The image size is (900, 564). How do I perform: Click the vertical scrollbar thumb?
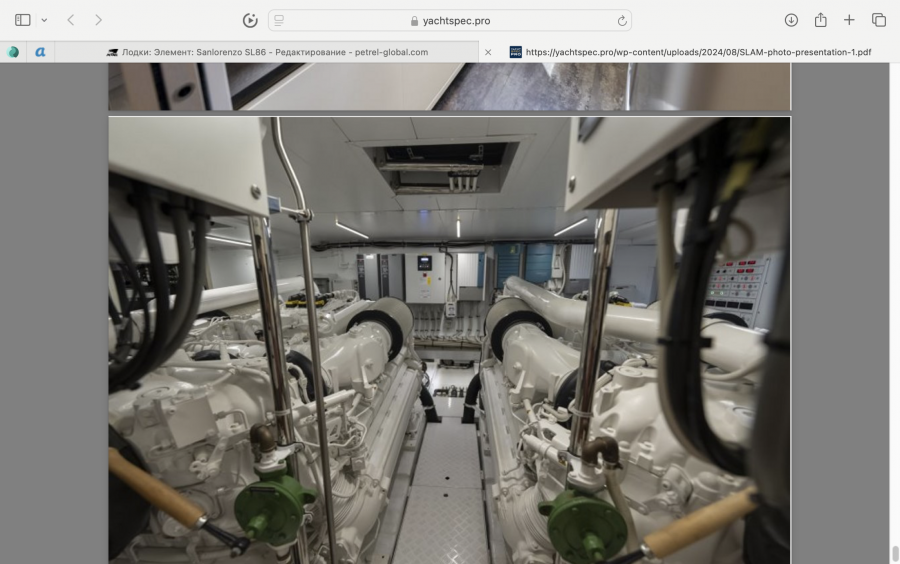[x=894, y=553]
